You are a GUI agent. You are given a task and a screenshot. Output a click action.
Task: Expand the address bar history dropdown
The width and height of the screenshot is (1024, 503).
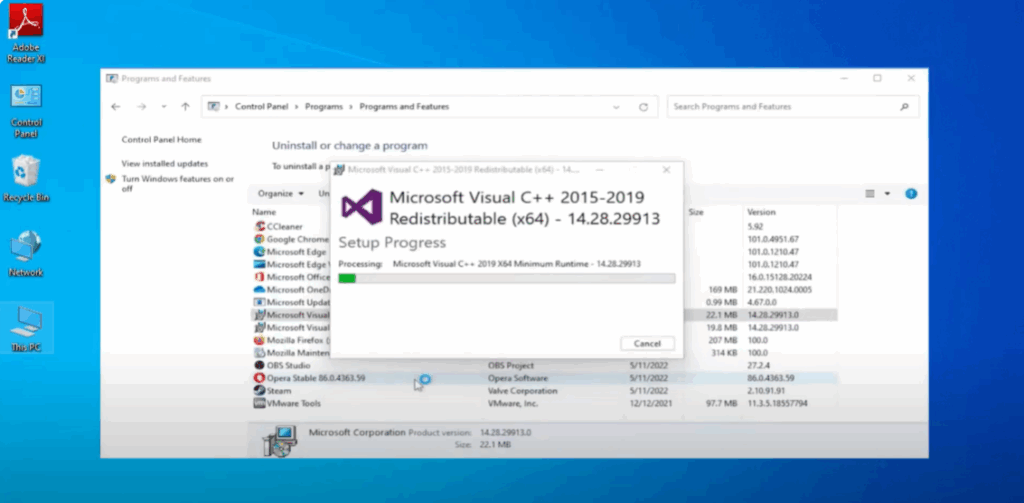click(x=616, y=106)
